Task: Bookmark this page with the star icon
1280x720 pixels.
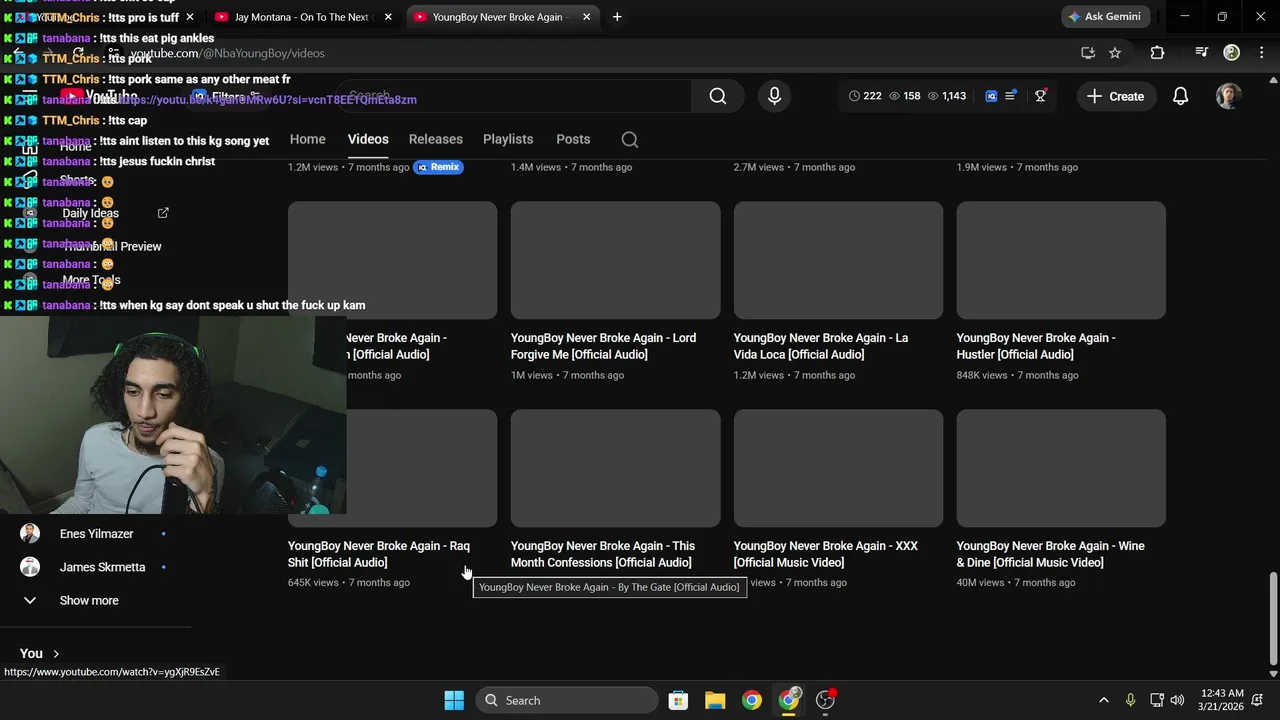Action: pos(1115,53)
